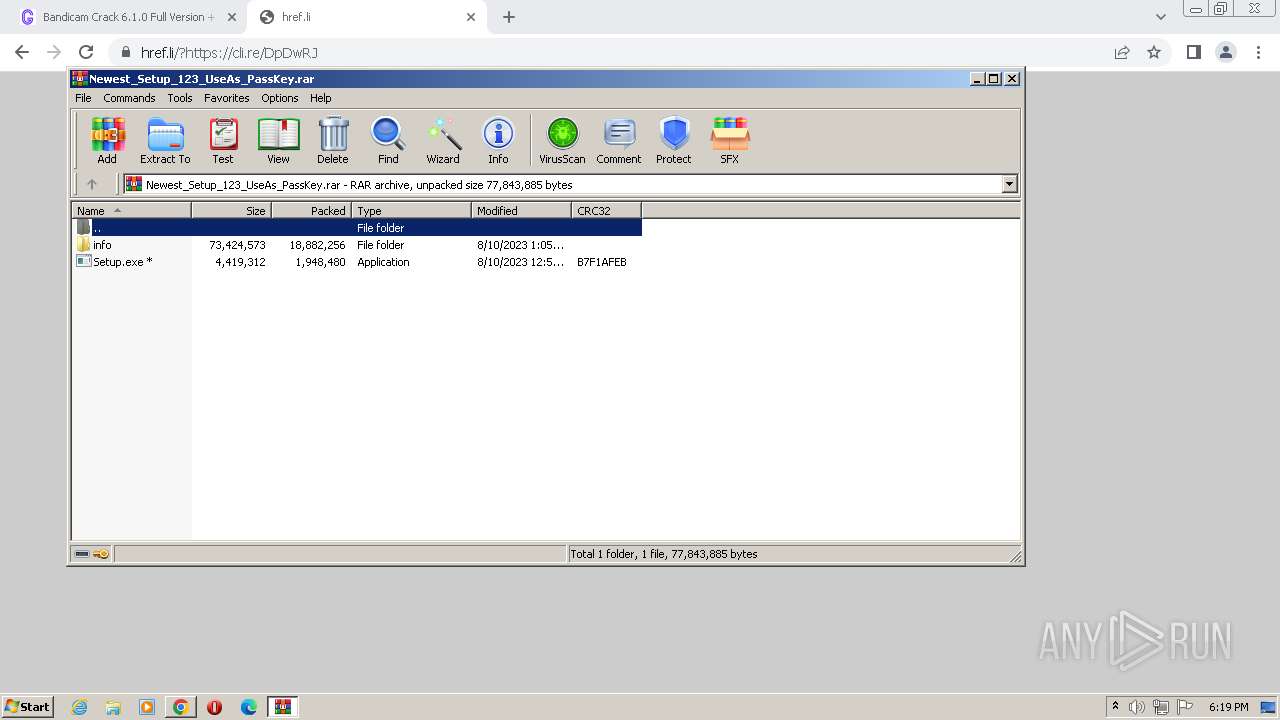The height and width of the screenshot is (720, 1280).
Task: Click the share page icon in address bar
Action: (1122, 52)
